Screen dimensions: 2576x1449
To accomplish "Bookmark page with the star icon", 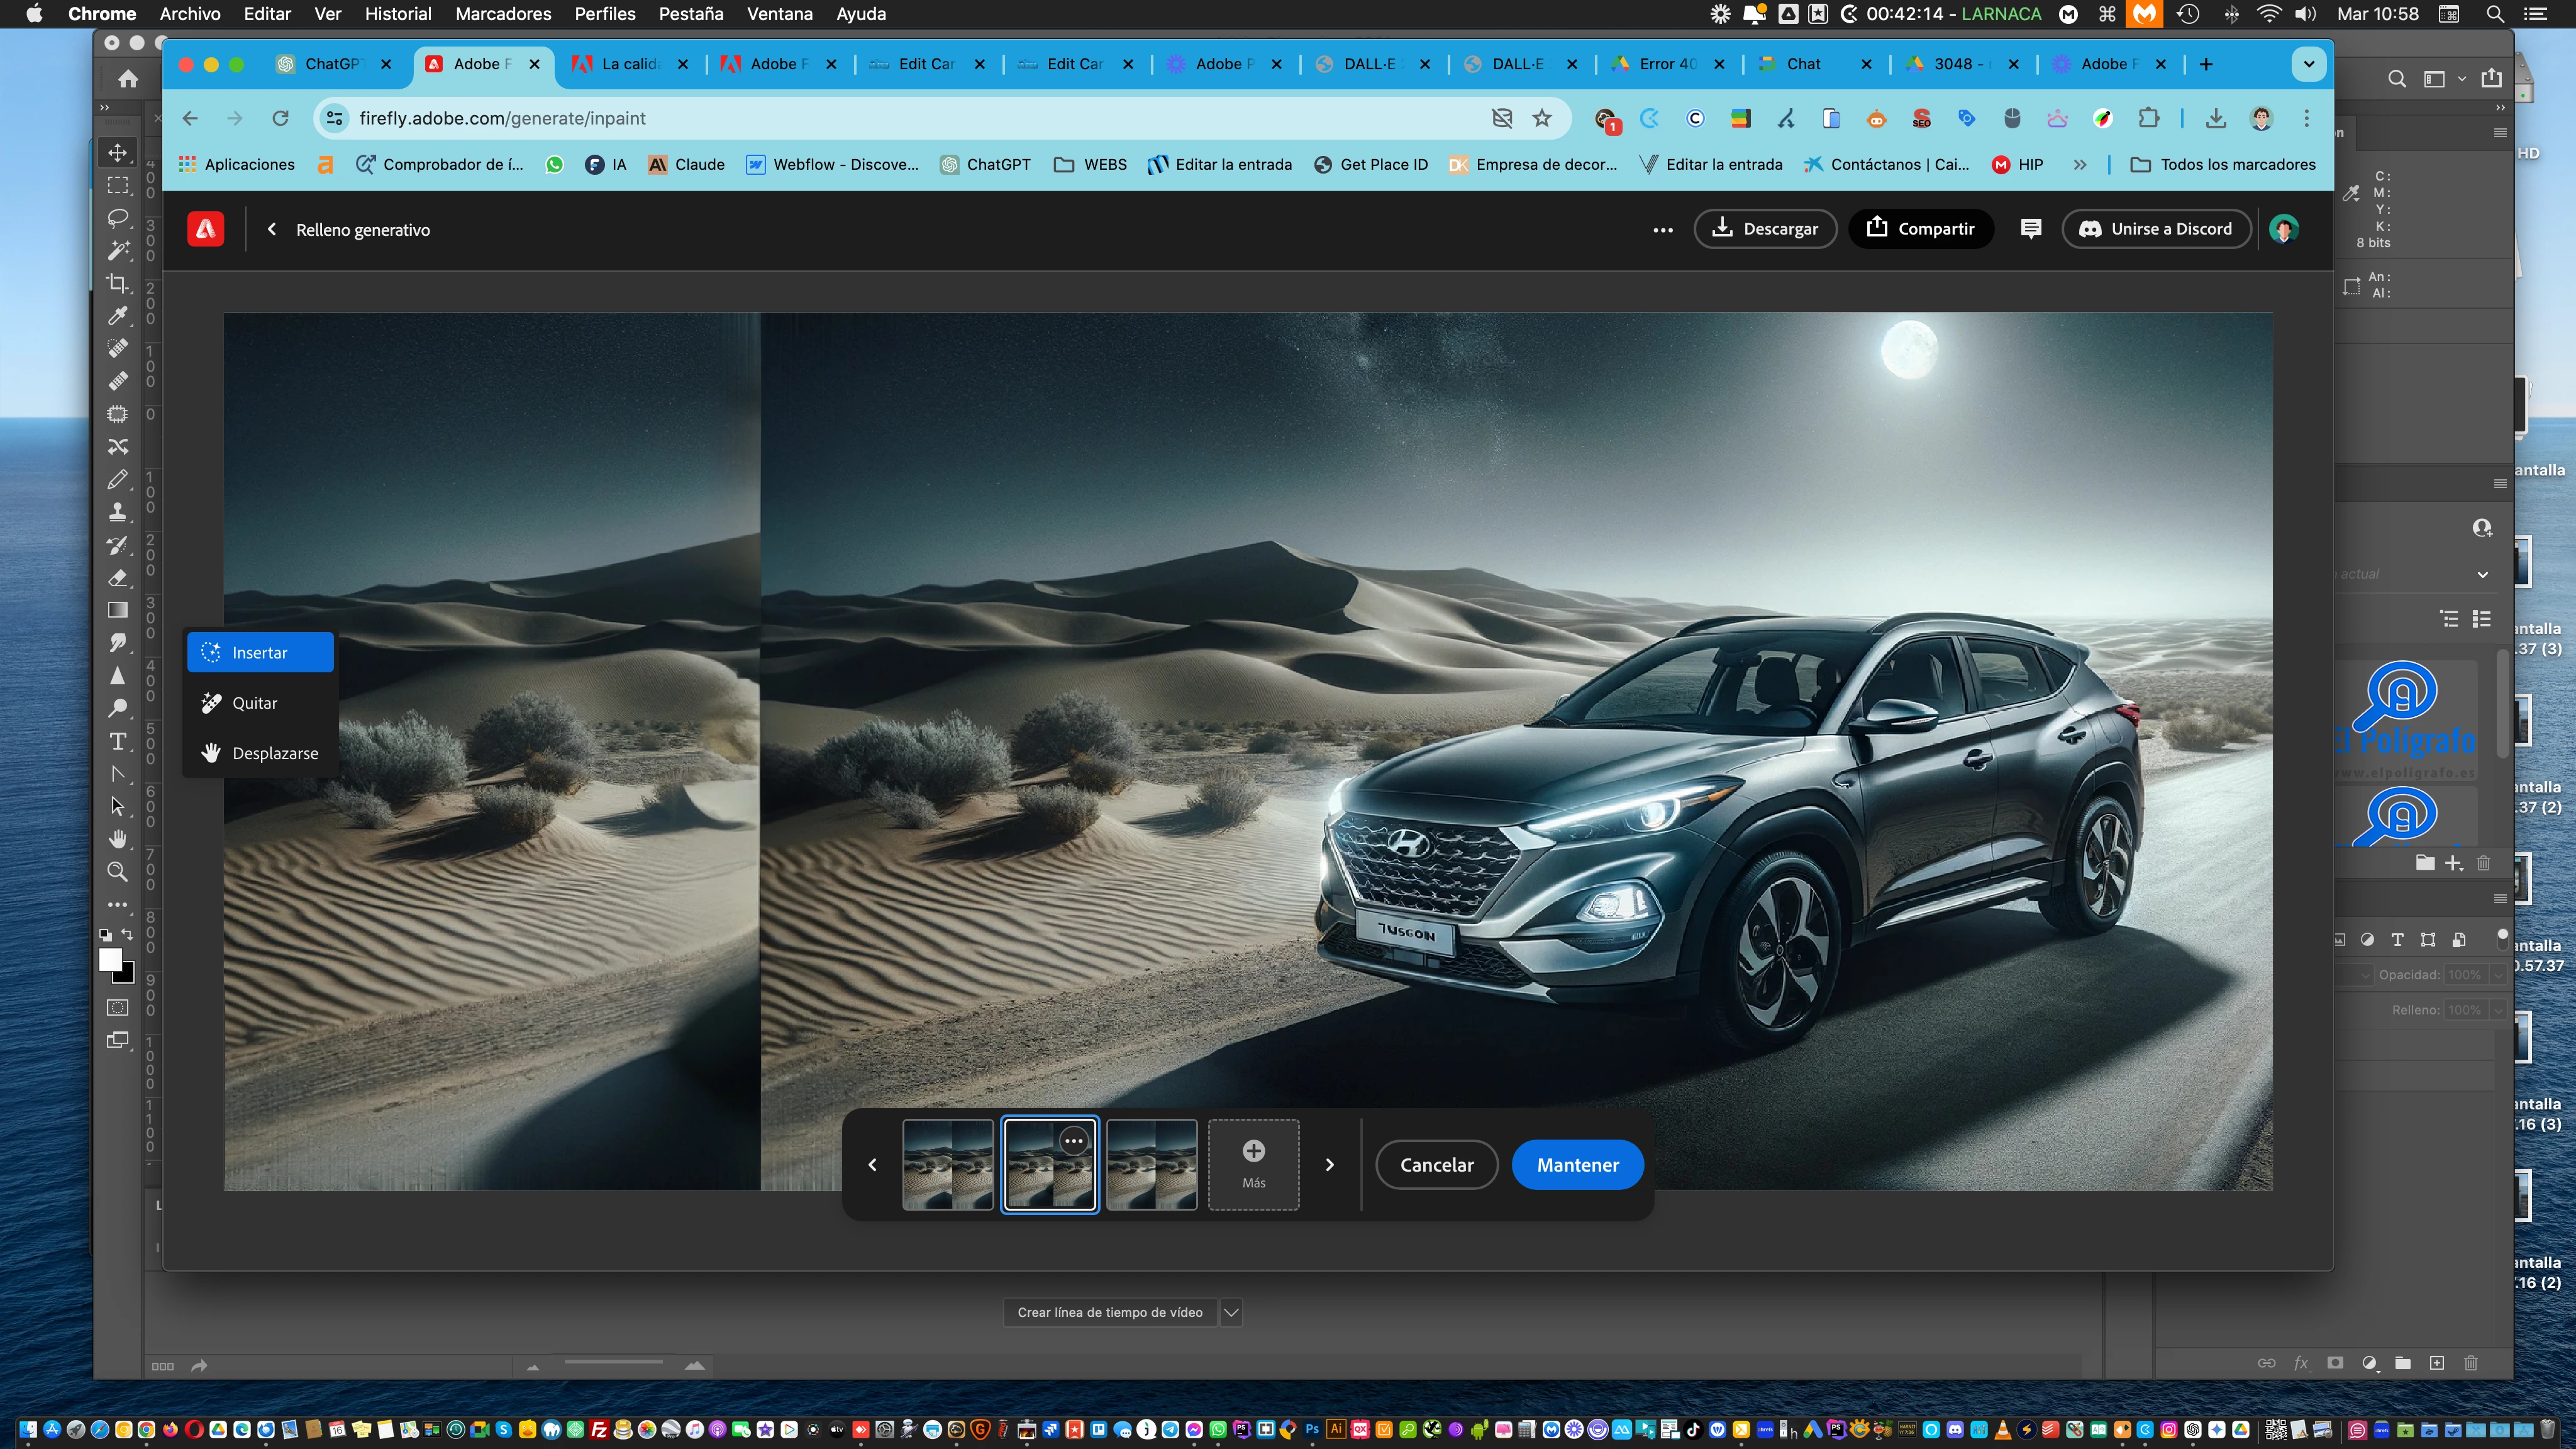I will pos(1542,118).
